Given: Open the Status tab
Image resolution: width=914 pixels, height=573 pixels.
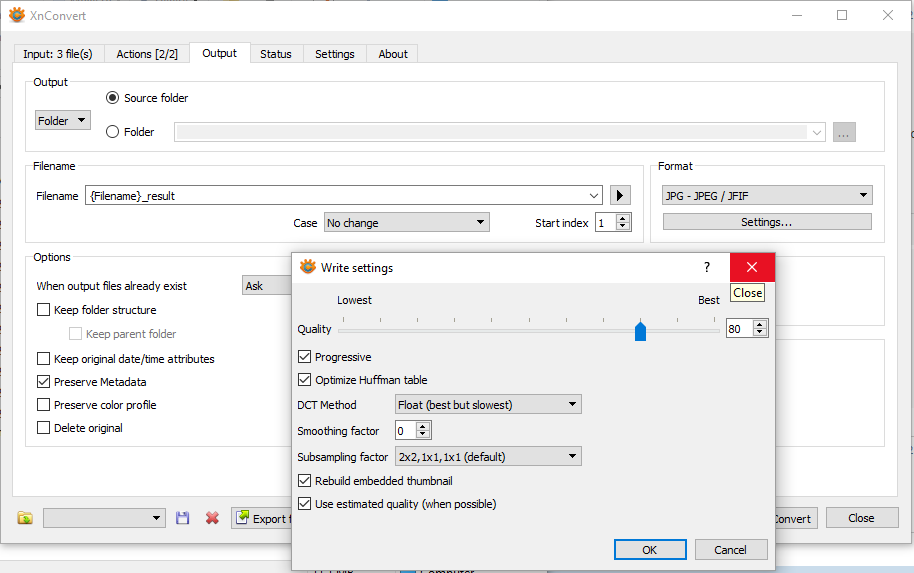Looking at the screenshot, I should coord(276,54).
